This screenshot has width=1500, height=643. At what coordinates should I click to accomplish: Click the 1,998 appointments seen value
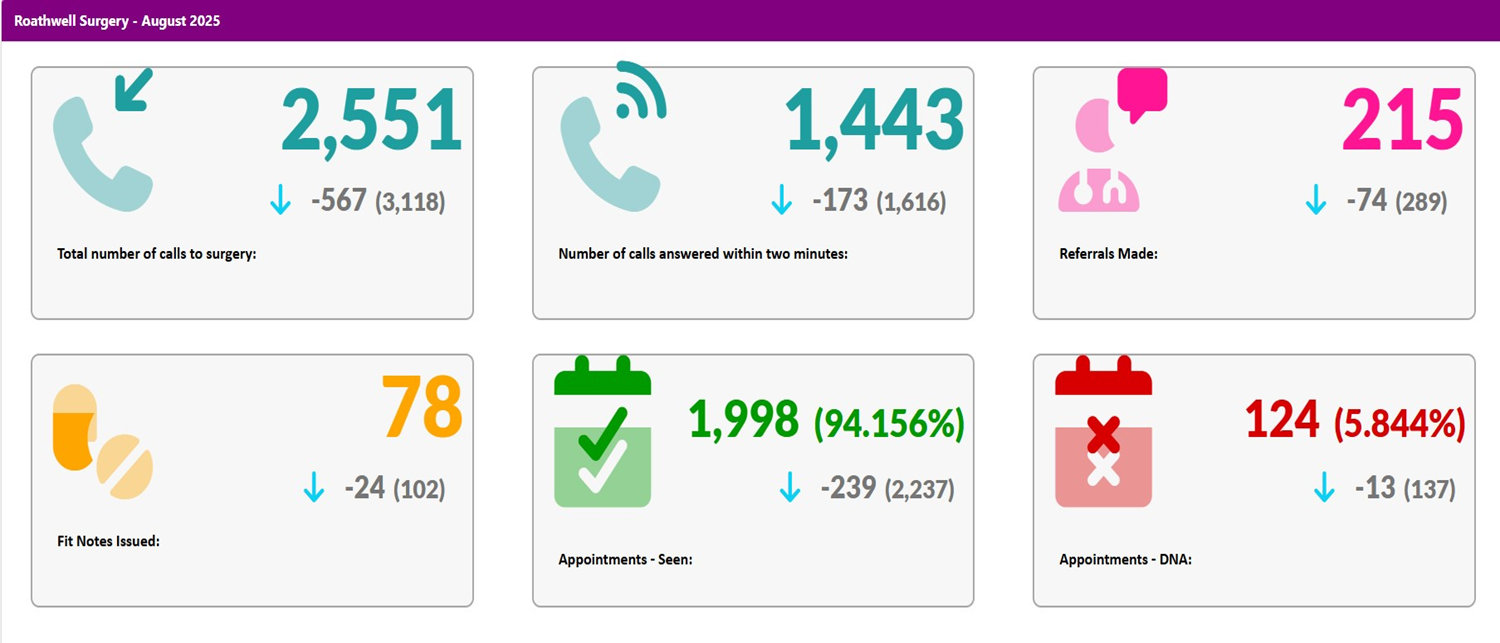743,420
